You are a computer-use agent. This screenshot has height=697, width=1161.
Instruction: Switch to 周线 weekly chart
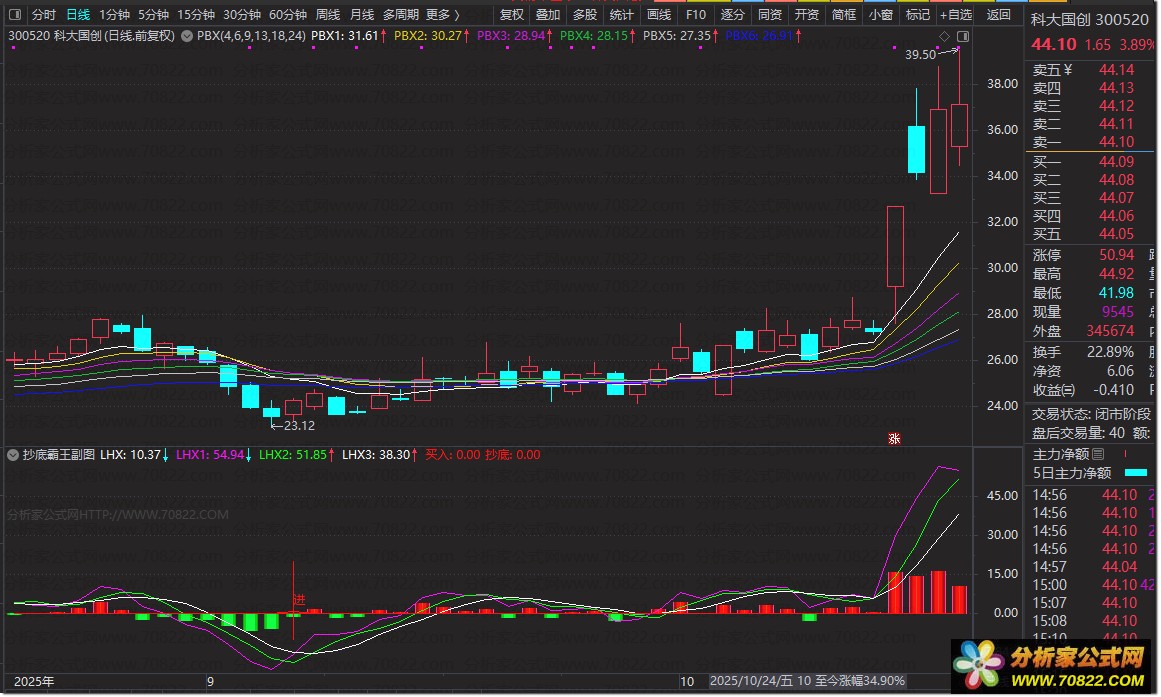pyautogui.click(x=328, y=14)
